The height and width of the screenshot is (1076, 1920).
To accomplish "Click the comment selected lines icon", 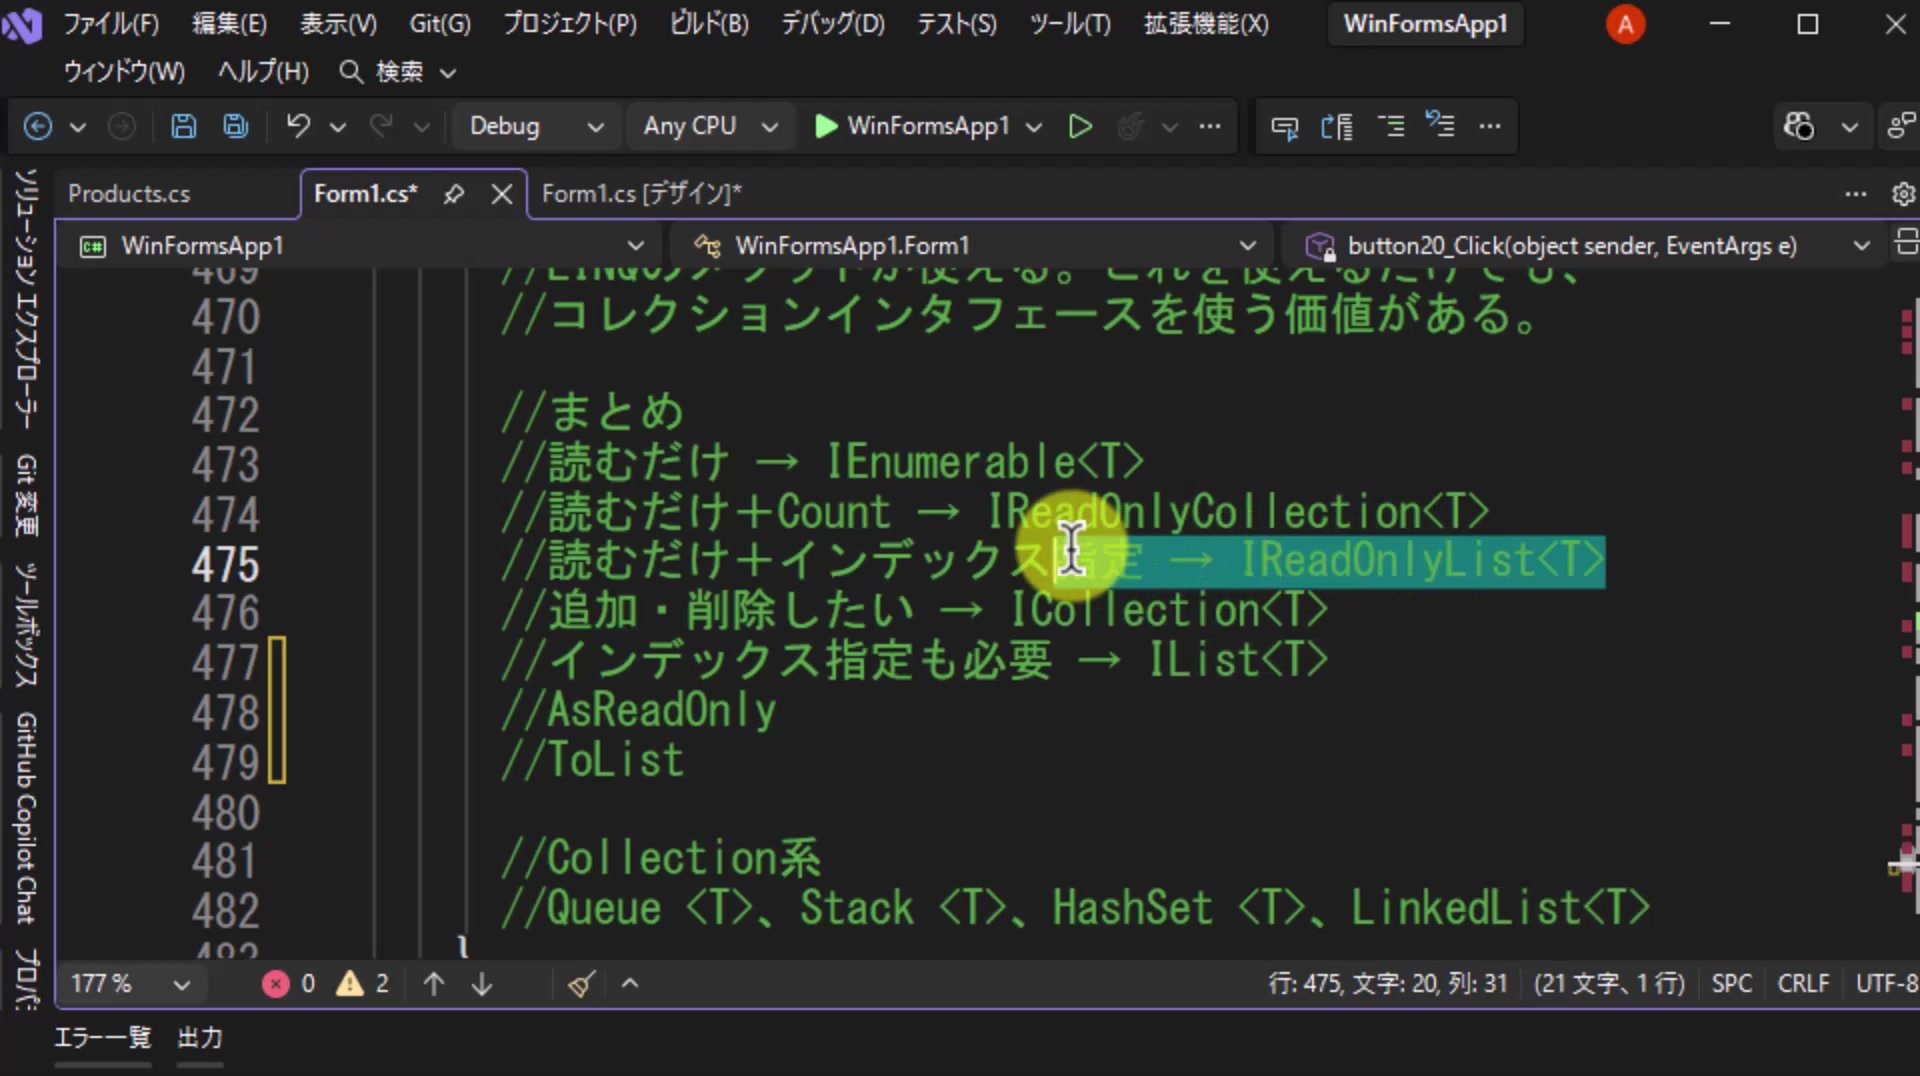I will click(1390, 126).
